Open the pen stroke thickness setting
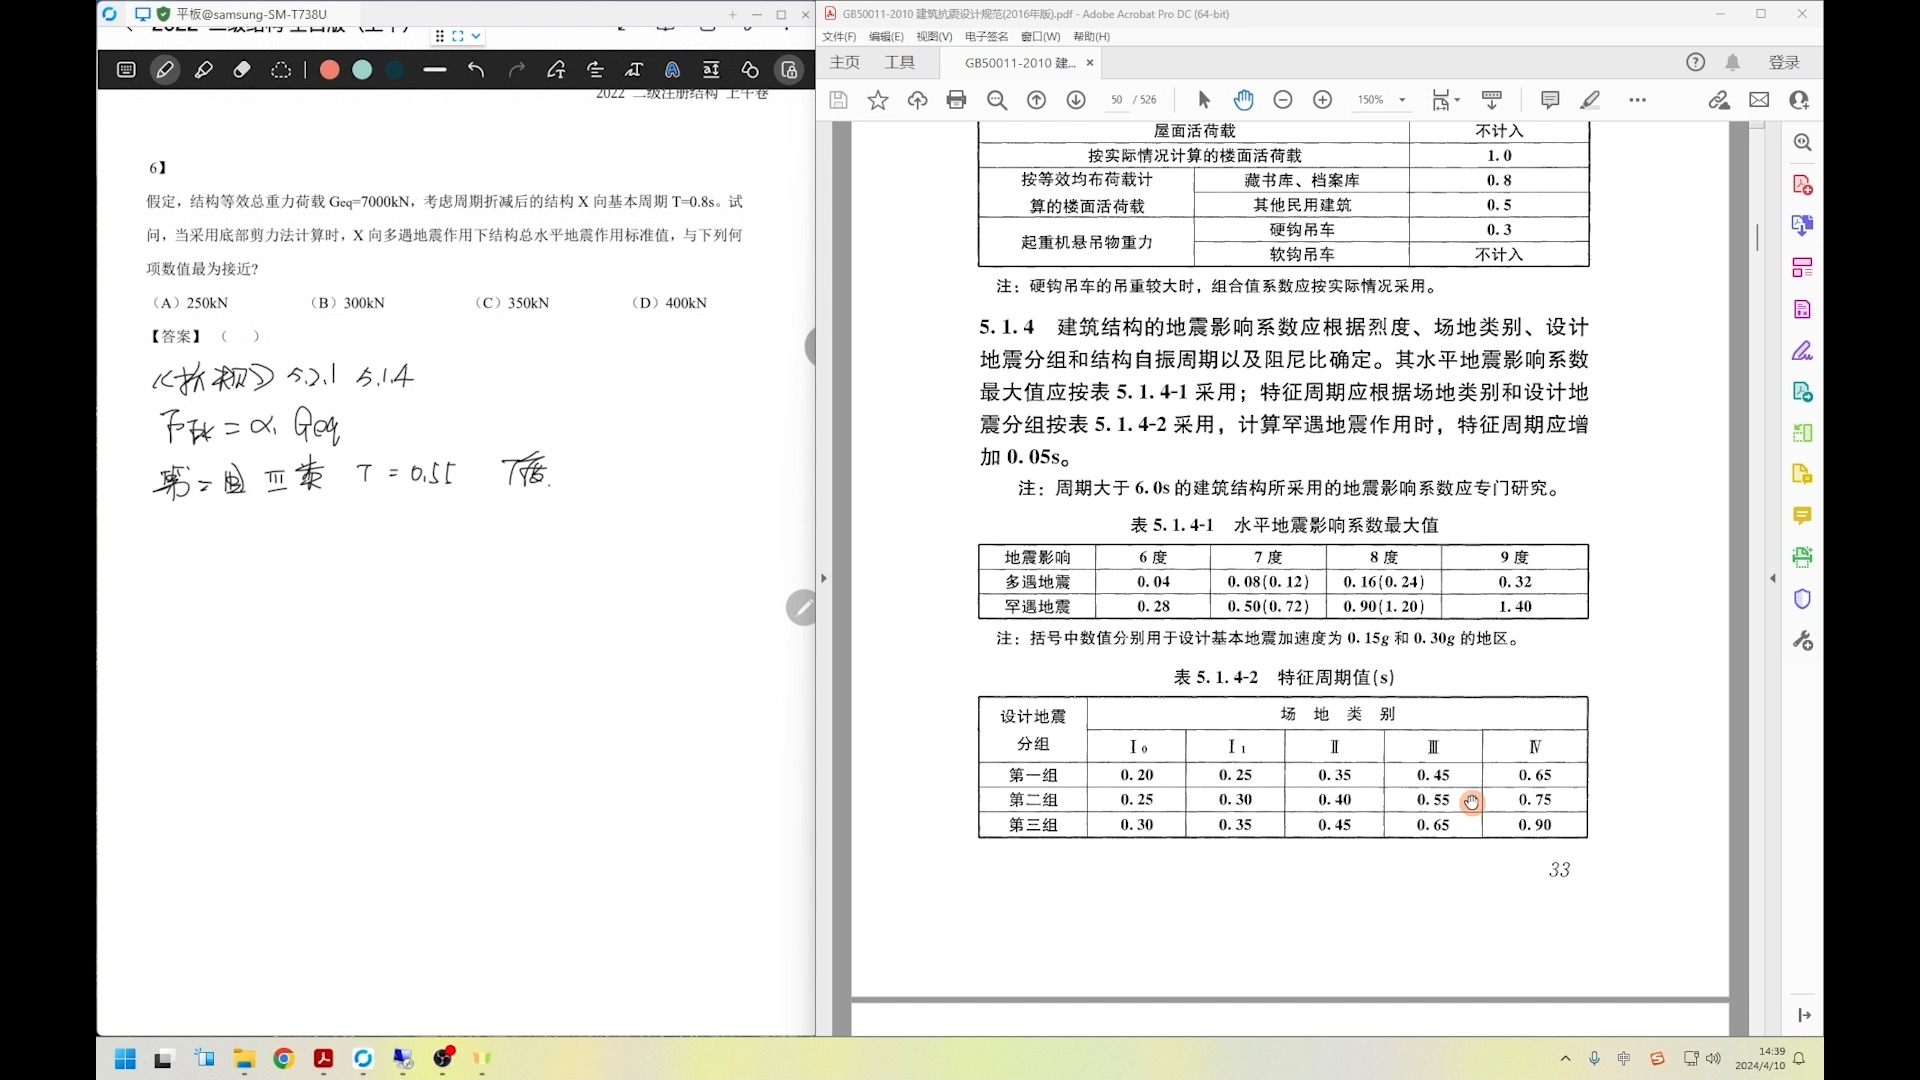 tap(434, 70)
